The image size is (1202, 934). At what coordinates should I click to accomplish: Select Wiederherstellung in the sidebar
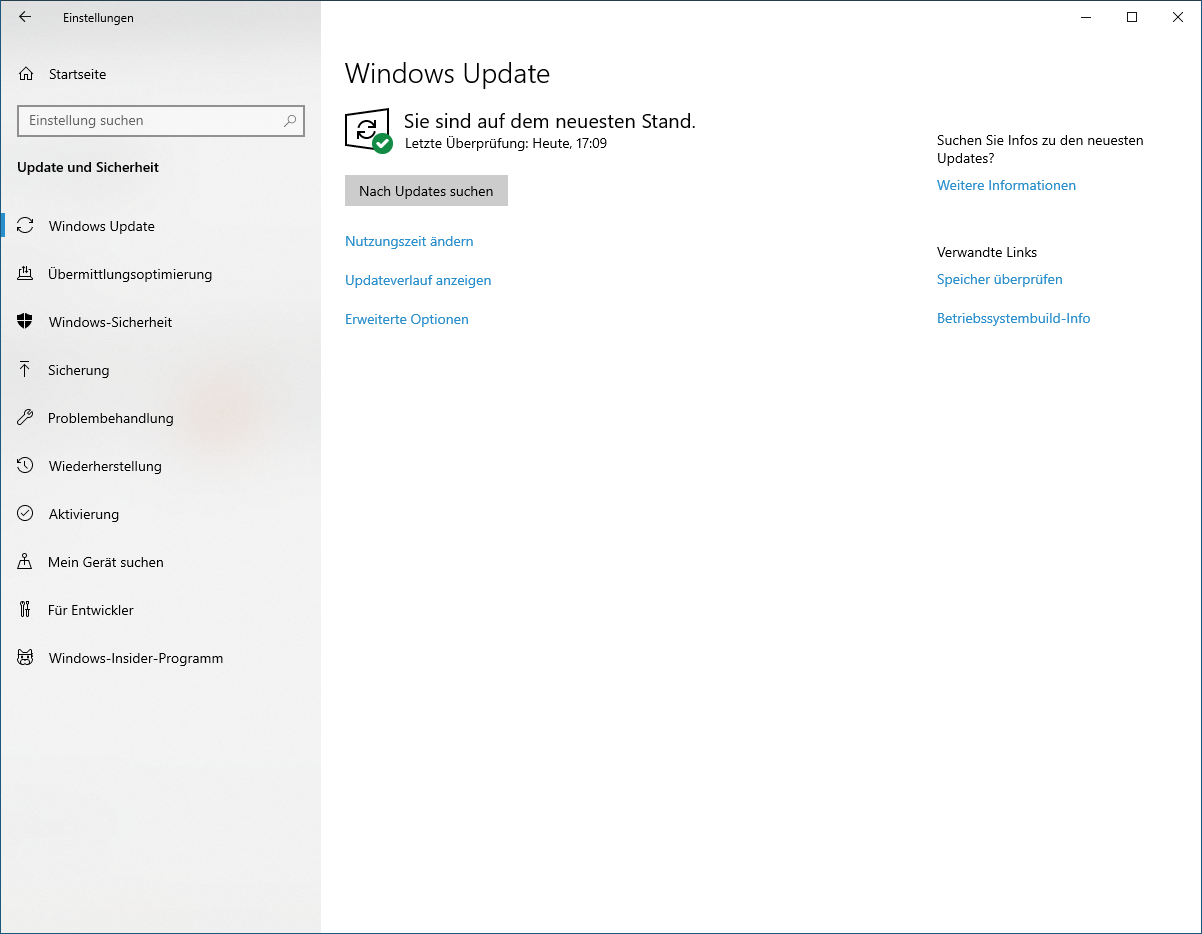(161, 466)
